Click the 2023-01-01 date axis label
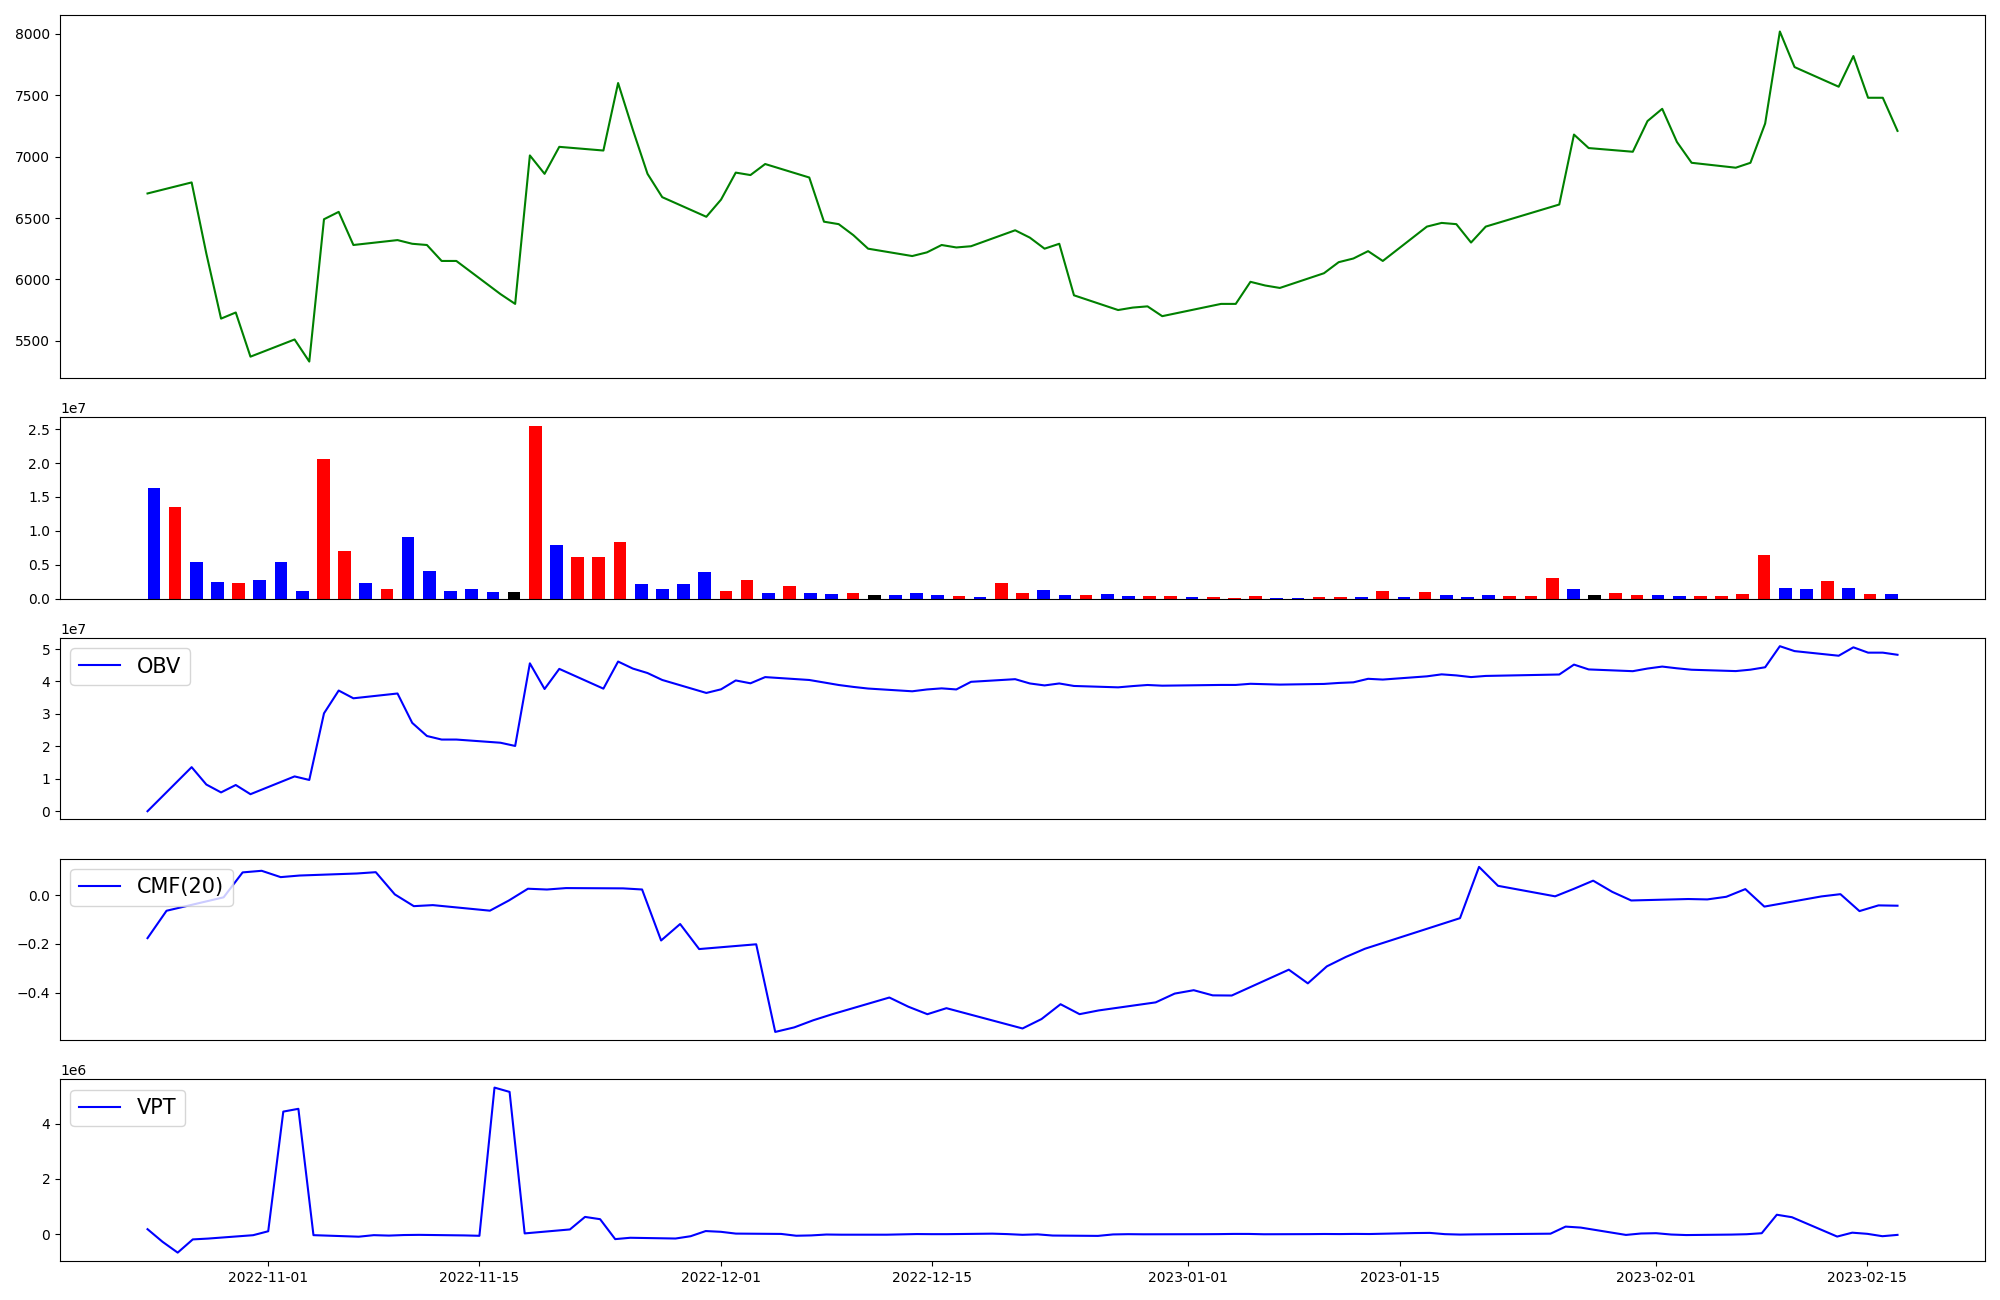The image size is (2000, 1300). tap(1188, 1277)
